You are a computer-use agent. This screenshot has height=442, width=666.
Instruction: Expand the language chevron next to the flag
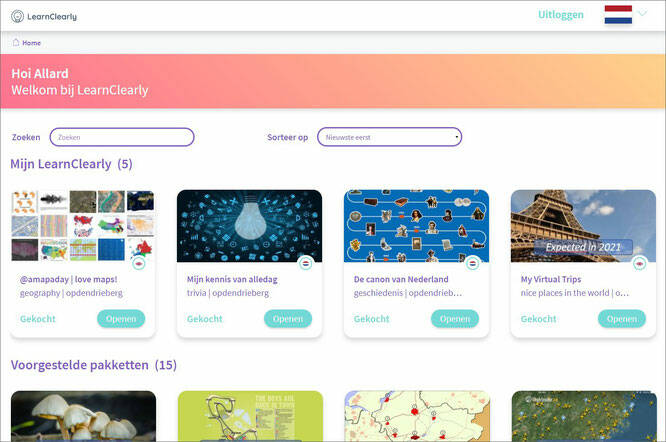(642, 13)
